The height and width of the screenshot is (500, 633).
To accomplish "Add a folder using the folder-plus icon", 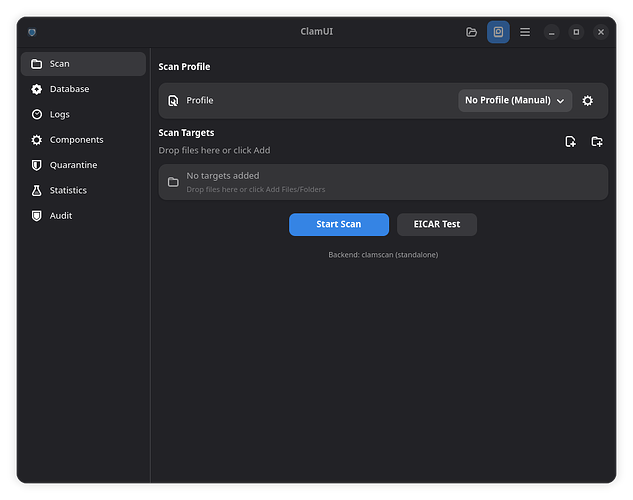I will 597,142.
